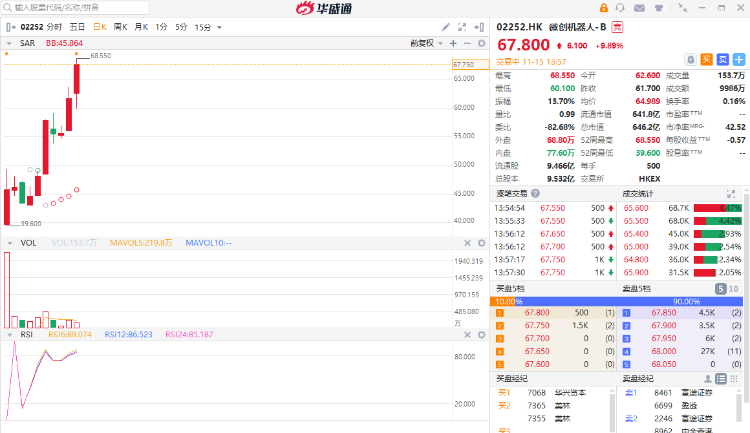Click the blue 卖 sell button

(722, 59)
